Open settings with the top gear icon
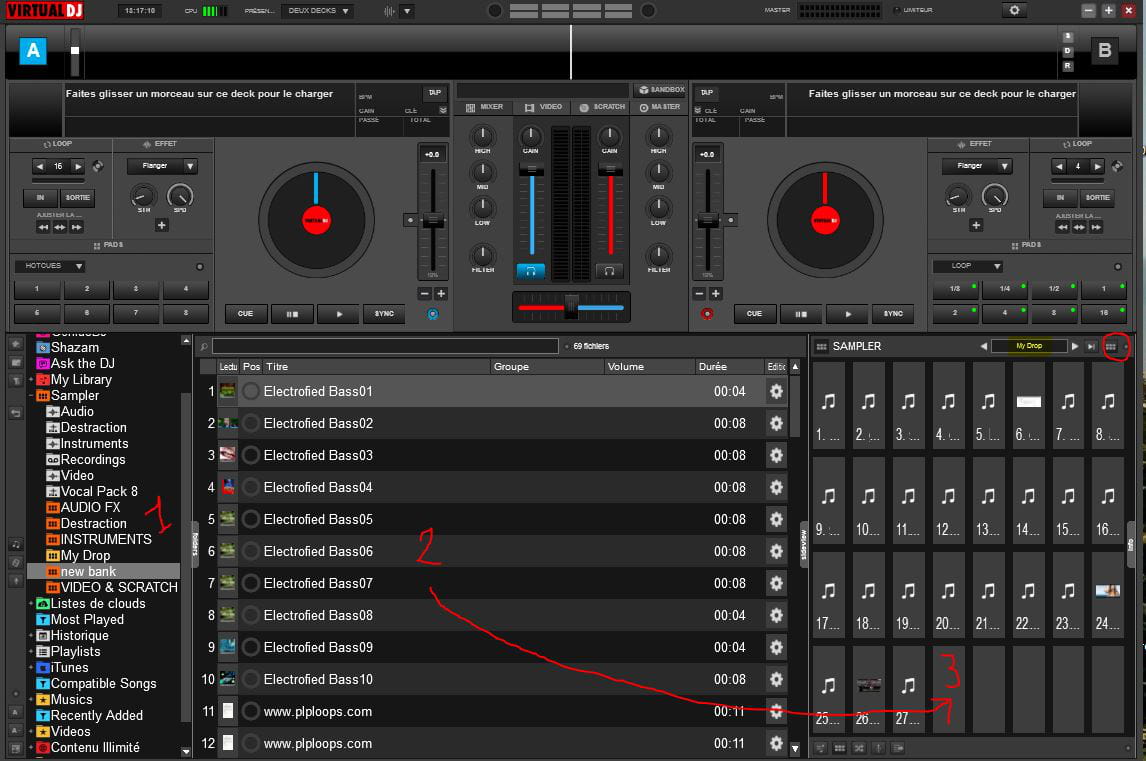Image resolution: width=1146 pixels, height=761 pixels. point(1015,10)
